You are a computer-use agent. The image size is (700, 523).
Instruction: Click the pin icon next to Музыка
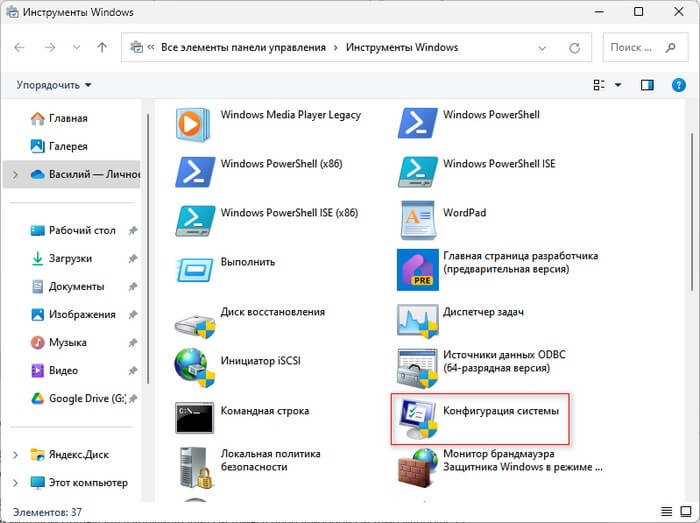[133, 343]
